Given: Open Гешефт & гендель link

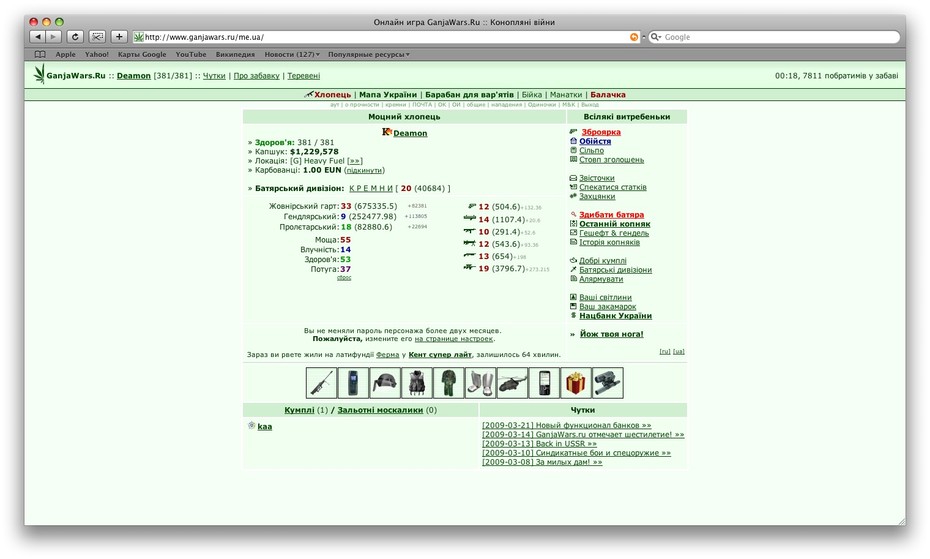Looking at the screenshot, I should pyautogui.click(x=614, y=233).
